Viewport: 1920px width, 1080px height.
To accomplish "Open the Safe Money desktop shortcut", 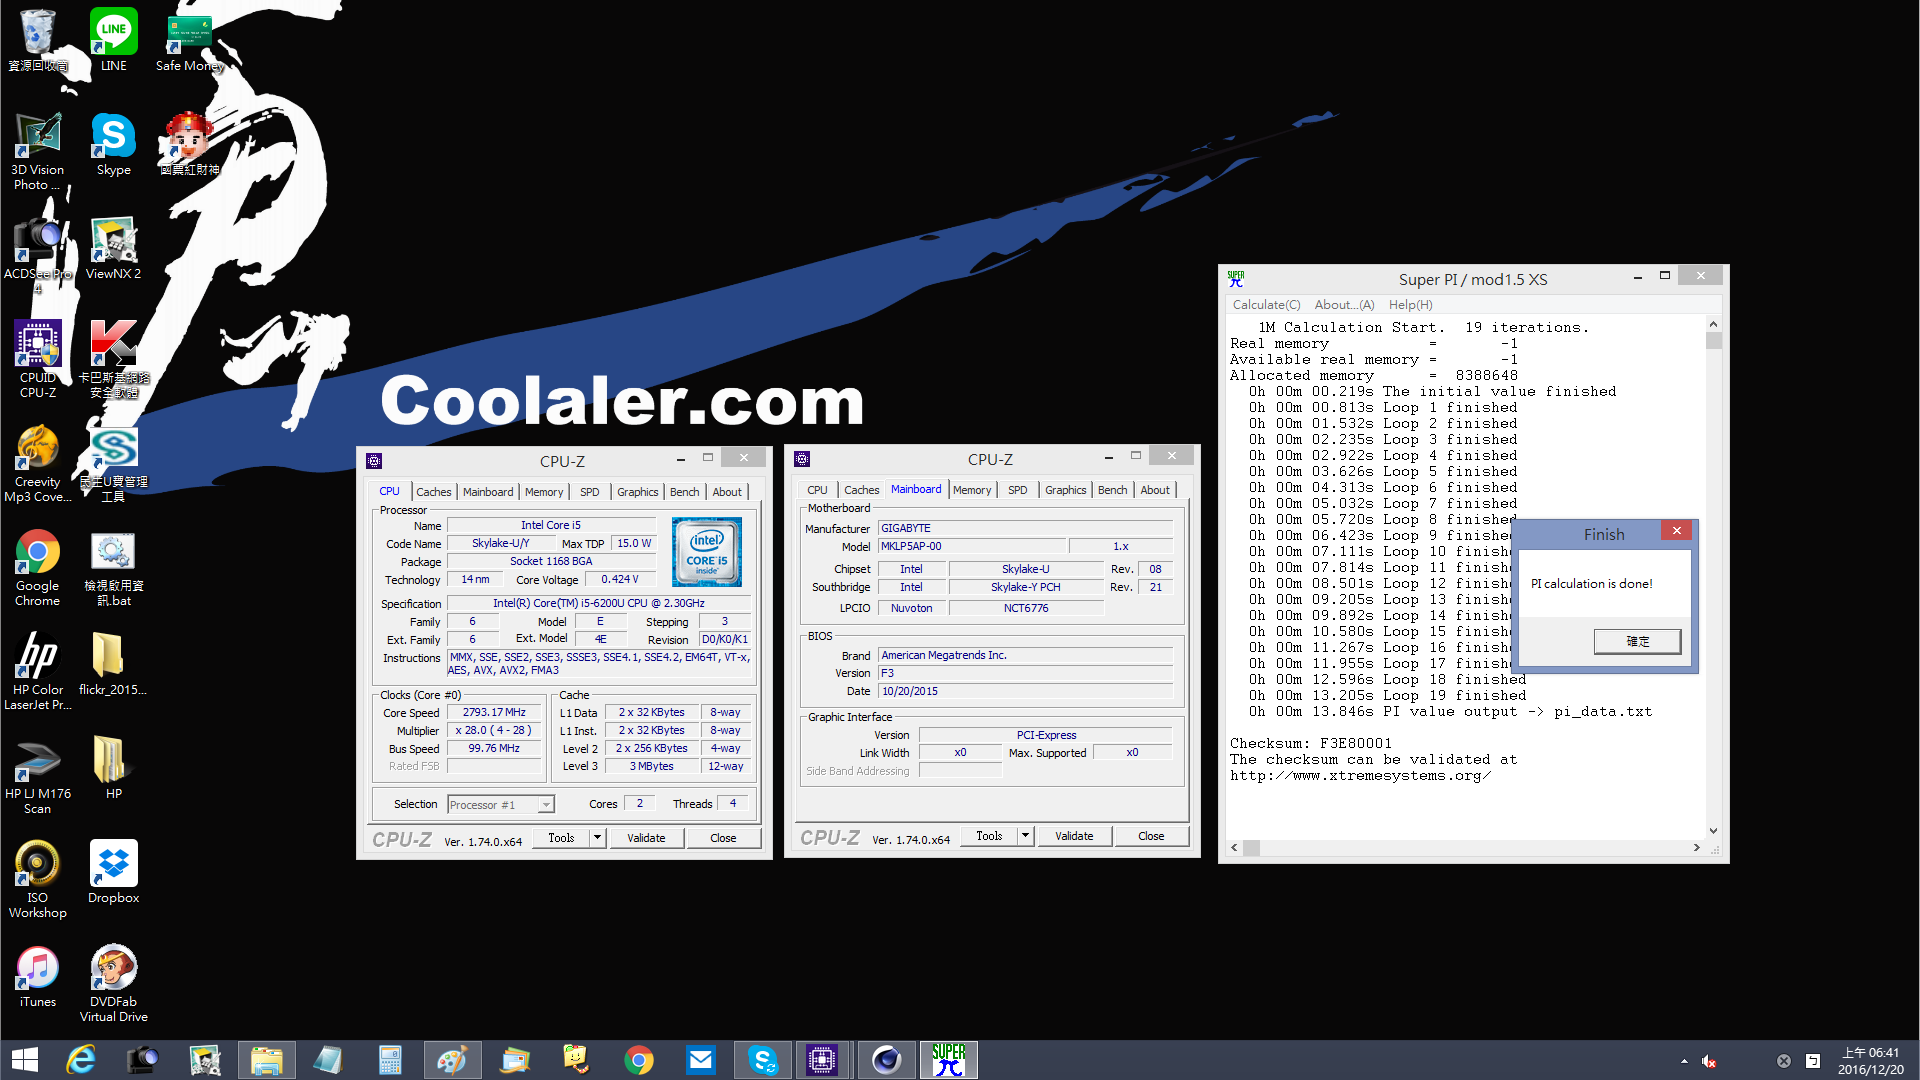I will click(190, 40).
